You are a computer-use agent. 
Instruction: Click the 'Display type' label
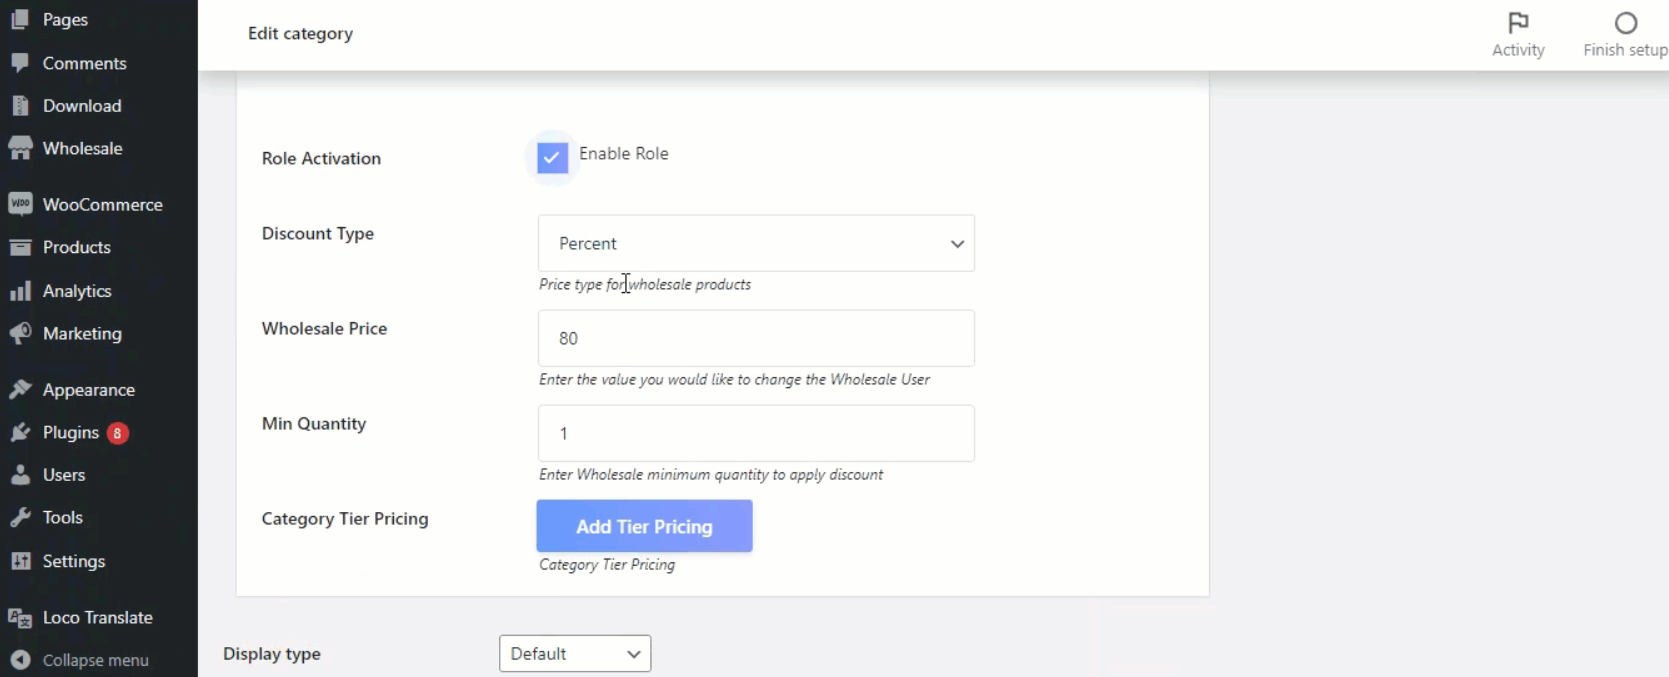[272, 653]
